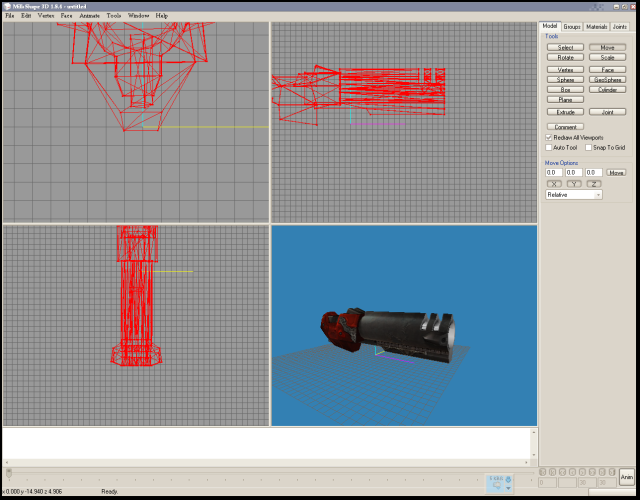This screenshot has height=500, width=640.
Task: Expand the blue KB/s widget down arrow
Action: pyautogui.click(x=508, y=488)
